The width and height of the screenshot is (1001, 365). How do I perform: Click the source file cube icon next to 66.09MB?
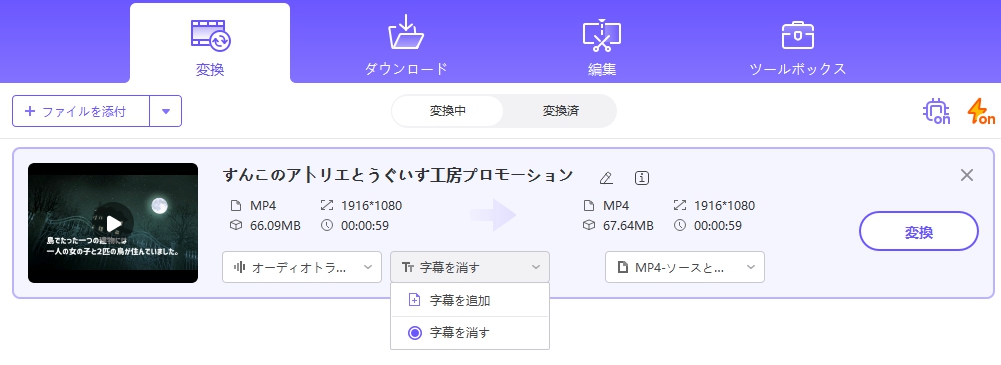(236, 225)
